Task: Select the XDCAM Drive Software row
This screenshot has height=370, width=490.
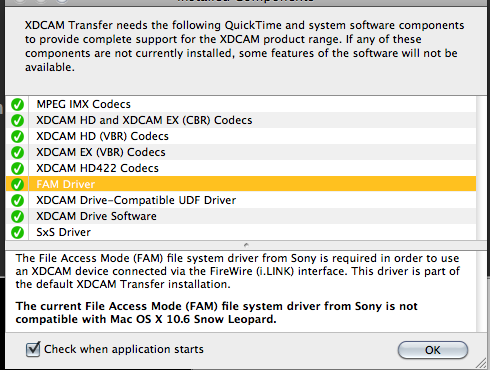Action: click(241, 216)
